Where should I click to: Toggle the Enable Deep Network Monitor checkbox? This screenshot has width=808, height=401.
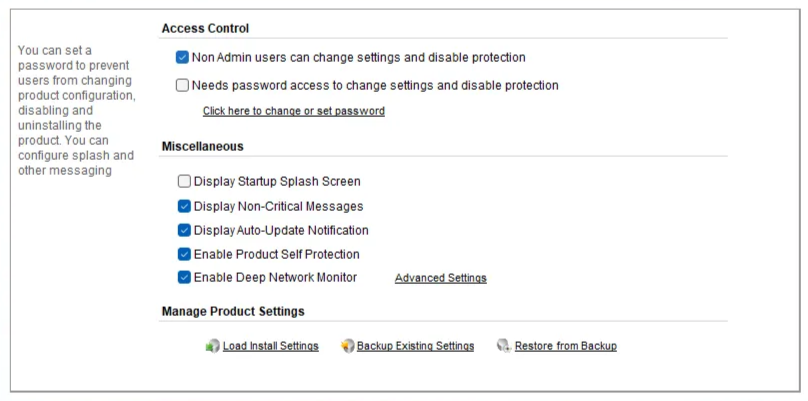(183, 277)
